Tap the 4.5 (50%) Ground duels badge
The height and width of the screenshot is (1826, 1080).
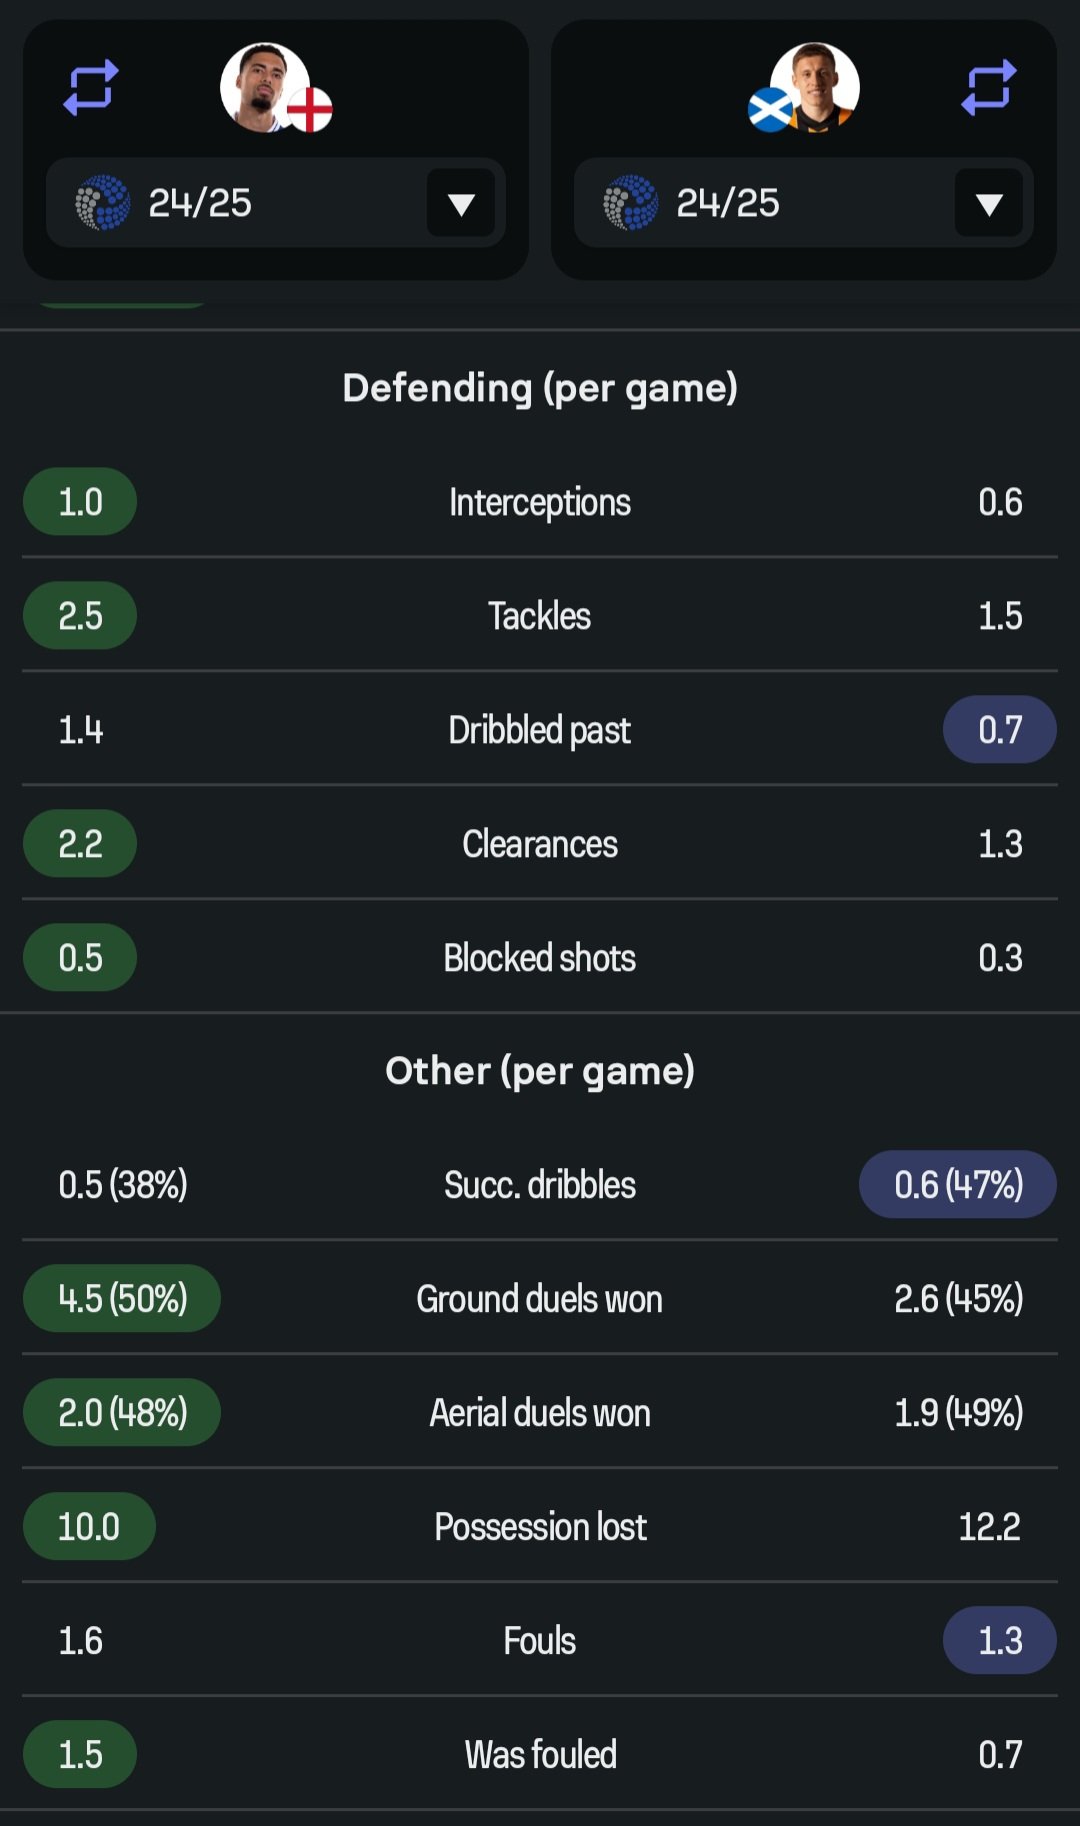pyautogui.click(x=122, y=1299)
